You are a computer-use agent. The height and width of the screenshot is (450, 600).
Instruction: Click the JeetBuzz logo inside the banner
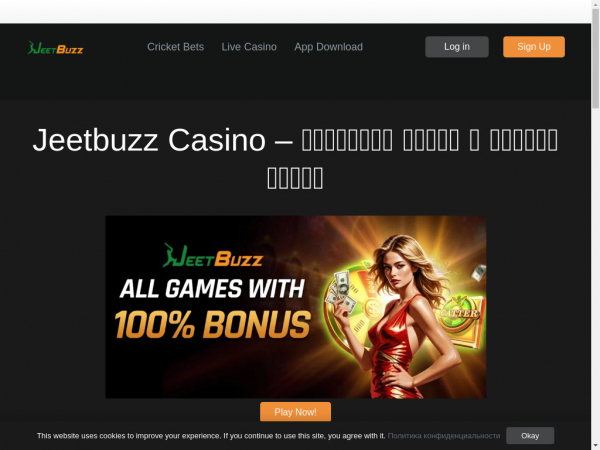click(213, 256)
